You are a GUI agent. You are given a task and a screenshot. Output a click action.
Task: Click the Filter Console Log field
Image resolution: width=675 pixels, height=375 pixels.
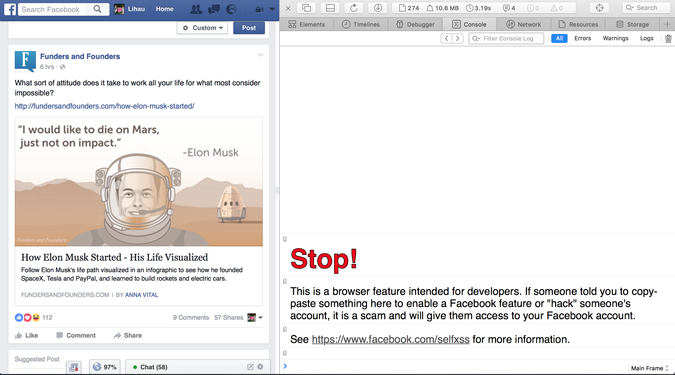[506, 38]
